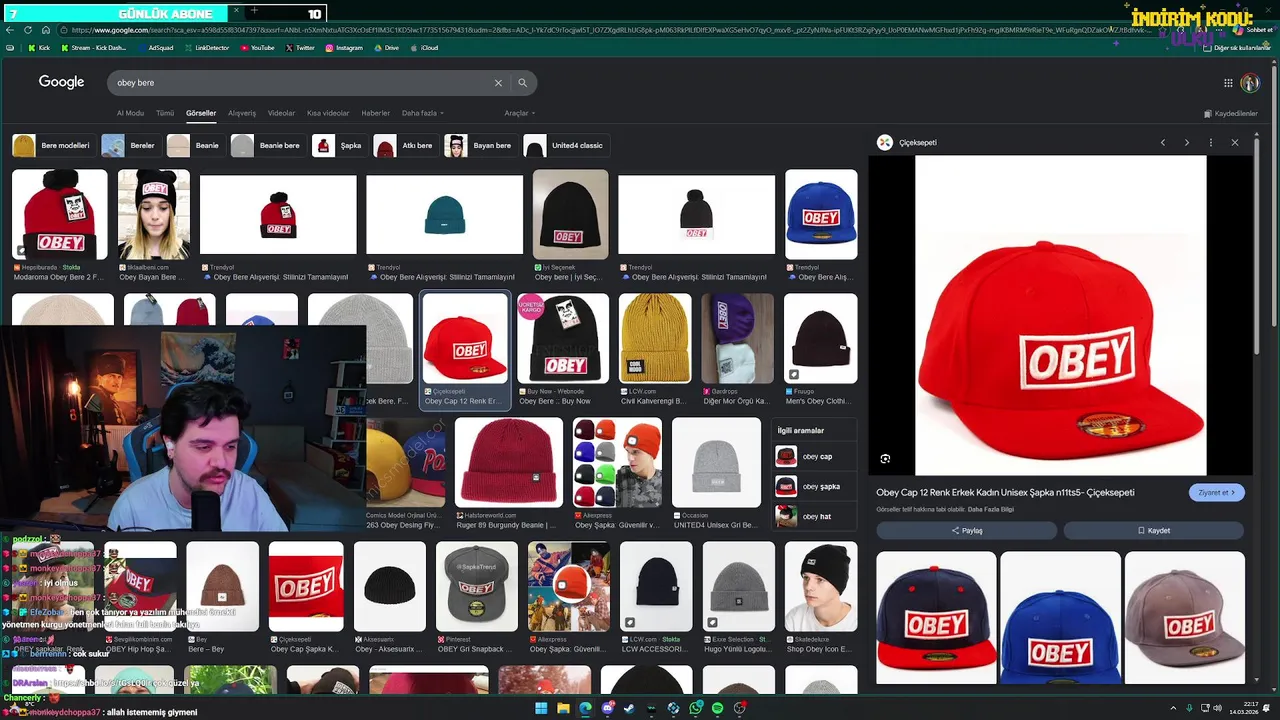Open the Araçlar tools dropdown
This screenshot has height=720, width=1280.
coord(520,113)
